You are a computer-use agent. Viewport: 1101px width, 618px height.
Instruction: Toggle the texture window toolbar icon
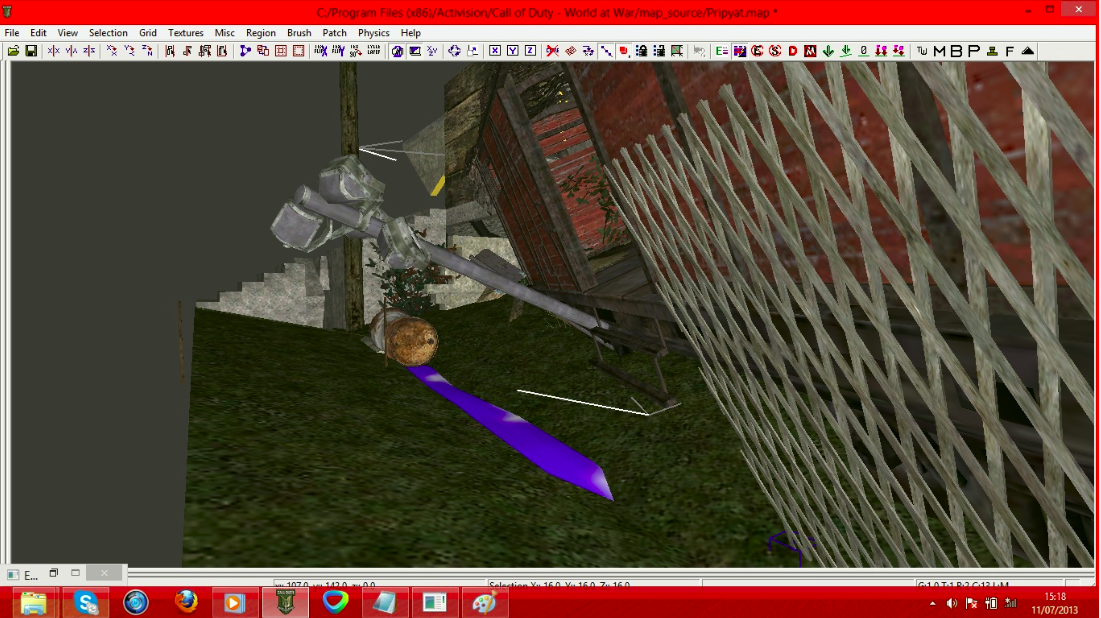pos(415,51)
